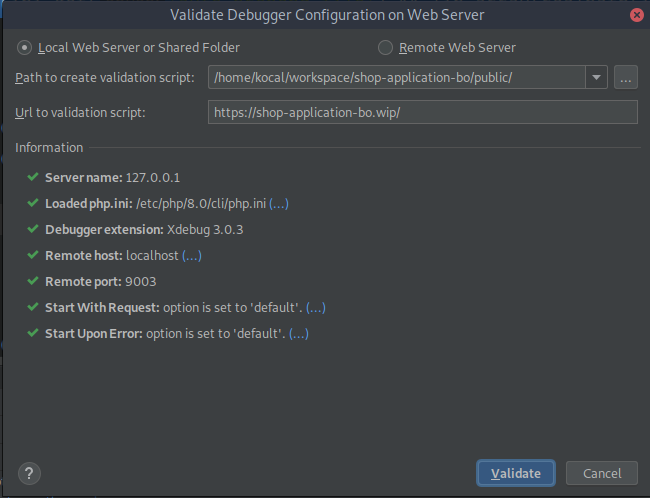Open help with the question mark icon
The height and width of the screenshot is (498, 650).
pos(29,473)
